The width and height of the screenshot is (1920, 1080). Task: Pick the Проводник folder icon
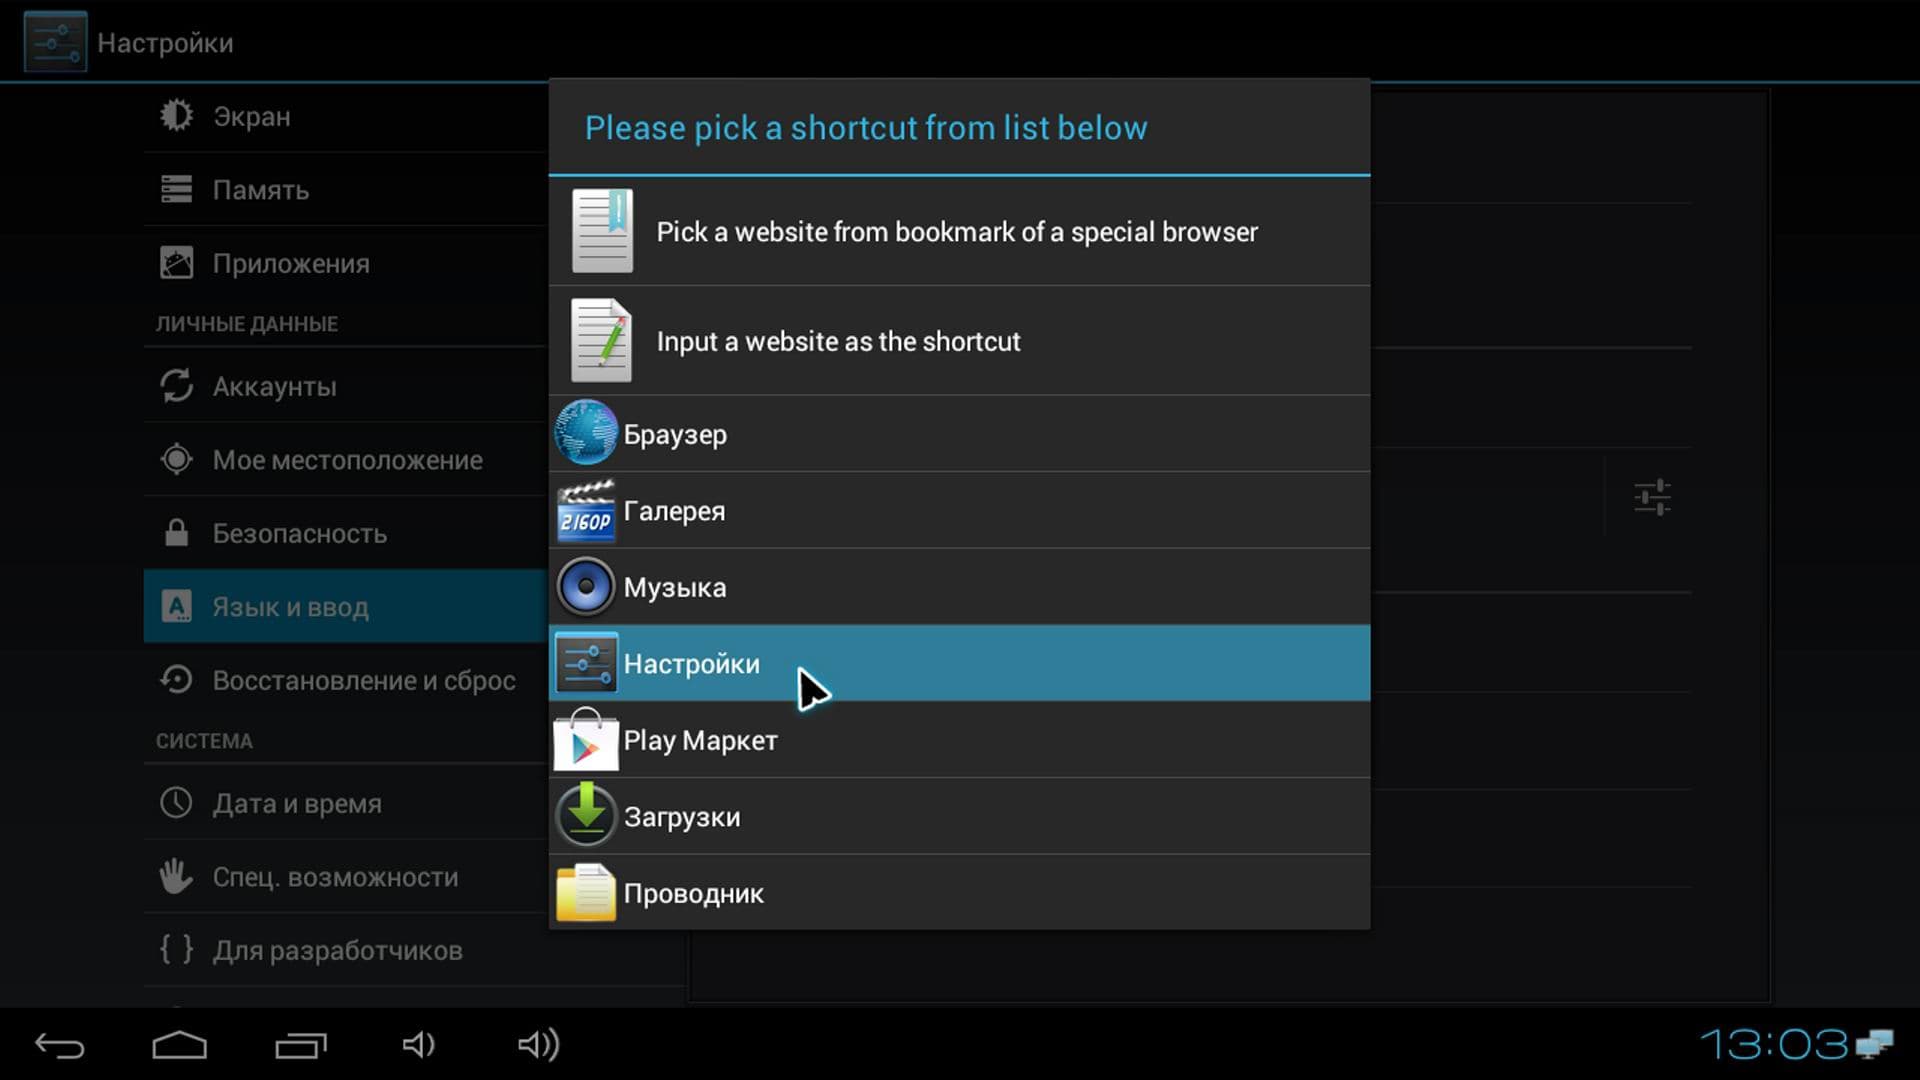point(586,893)
